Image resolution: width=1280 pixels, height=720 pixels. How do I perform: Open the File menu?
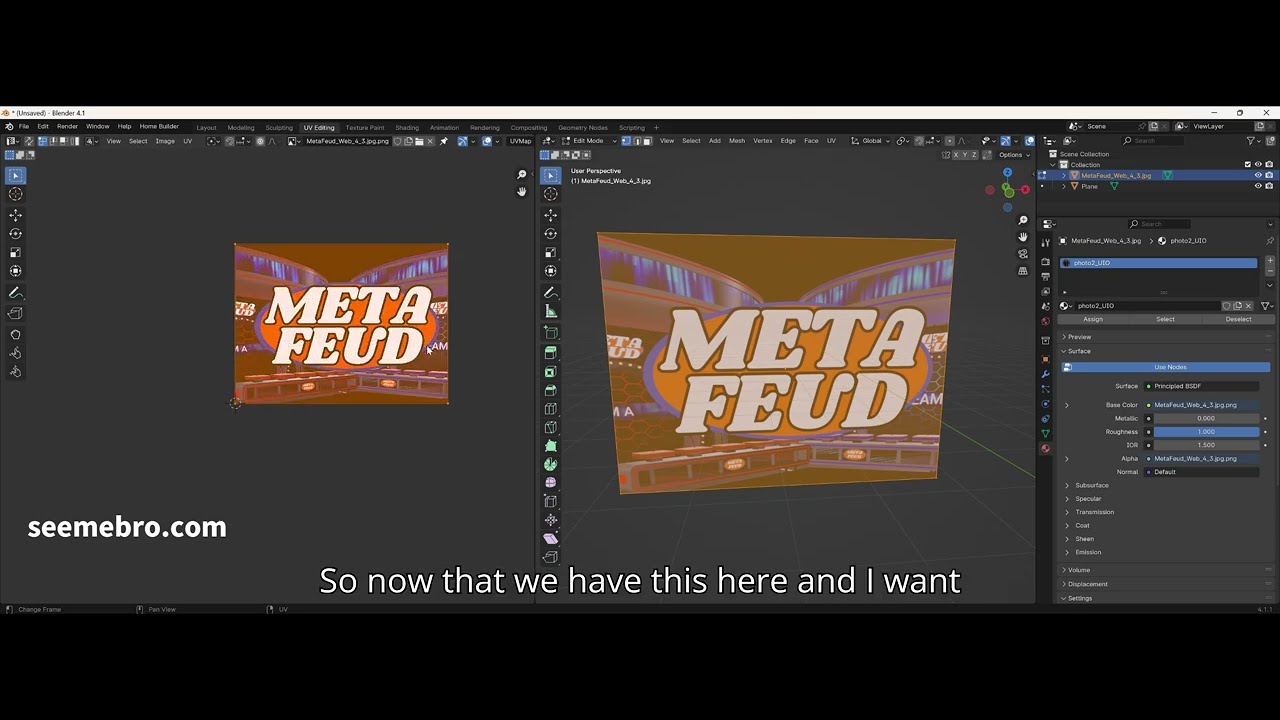24,127
